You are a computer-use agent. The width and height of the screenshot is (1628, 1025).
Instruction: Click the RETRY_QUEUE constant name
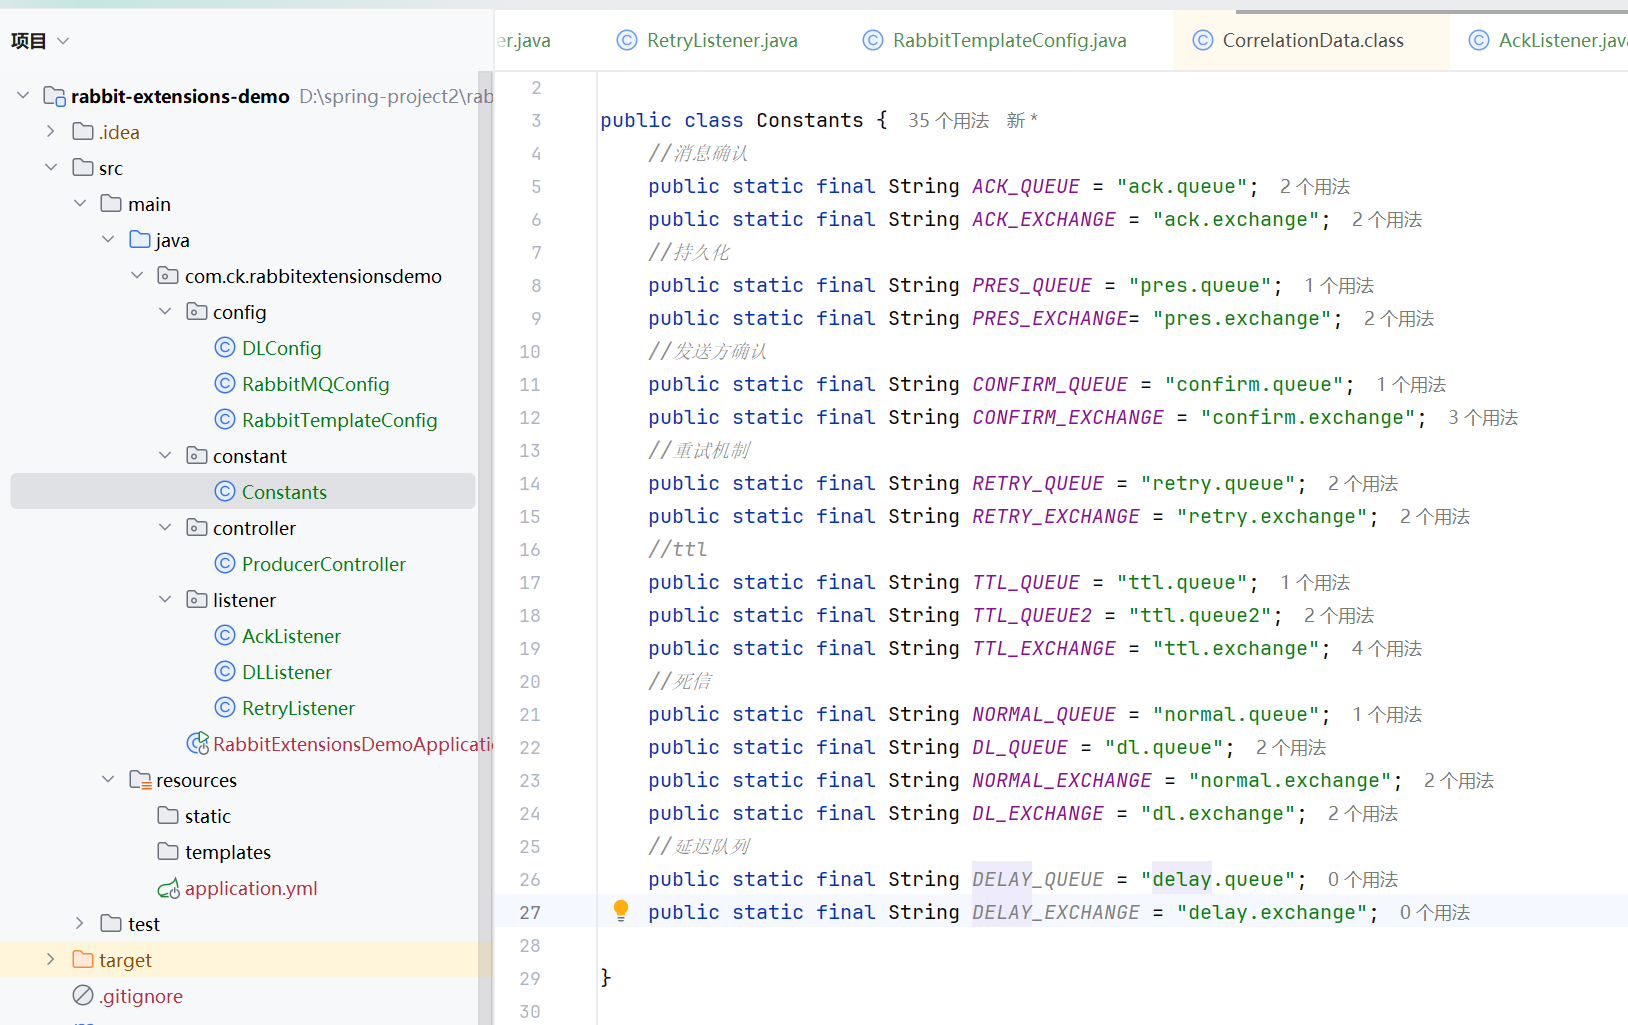click(x=1038, y=483)
